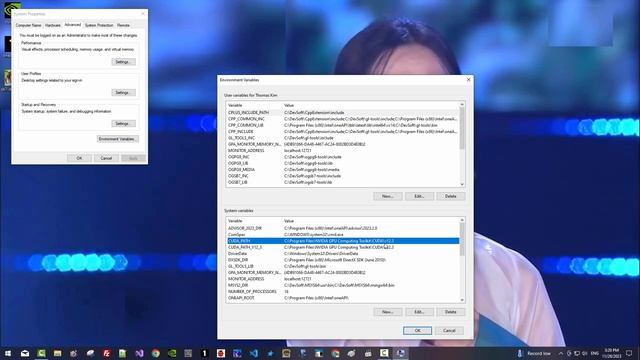
Task: Select OGPG8_MEDIA user variable row
Action: (x=343, y=169)
